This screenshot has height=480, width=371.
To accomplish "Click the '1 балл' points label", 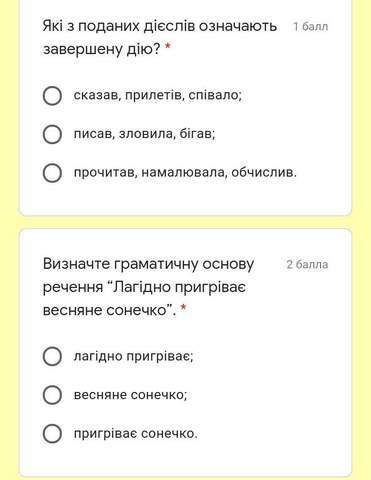I will click(x=310, y=27).
